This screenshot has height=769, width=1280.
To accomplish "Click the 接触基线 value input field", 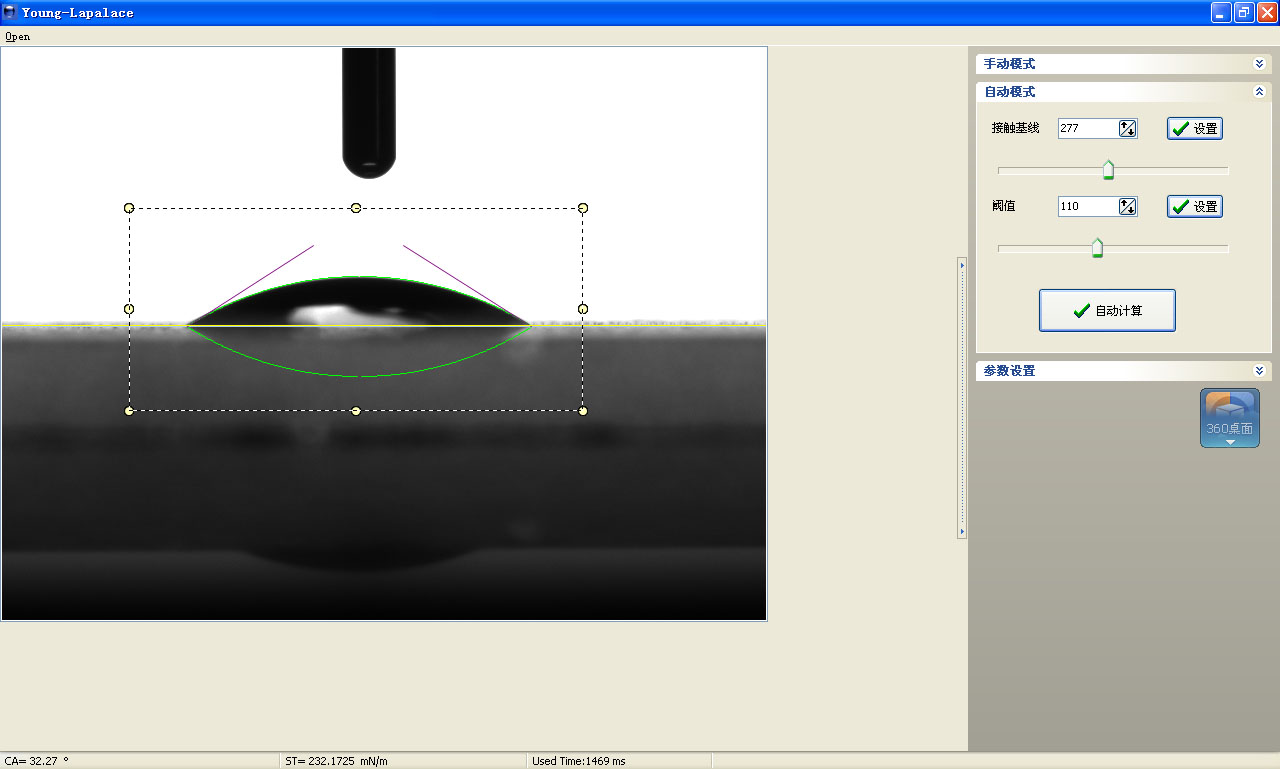I will (1088, 128).
